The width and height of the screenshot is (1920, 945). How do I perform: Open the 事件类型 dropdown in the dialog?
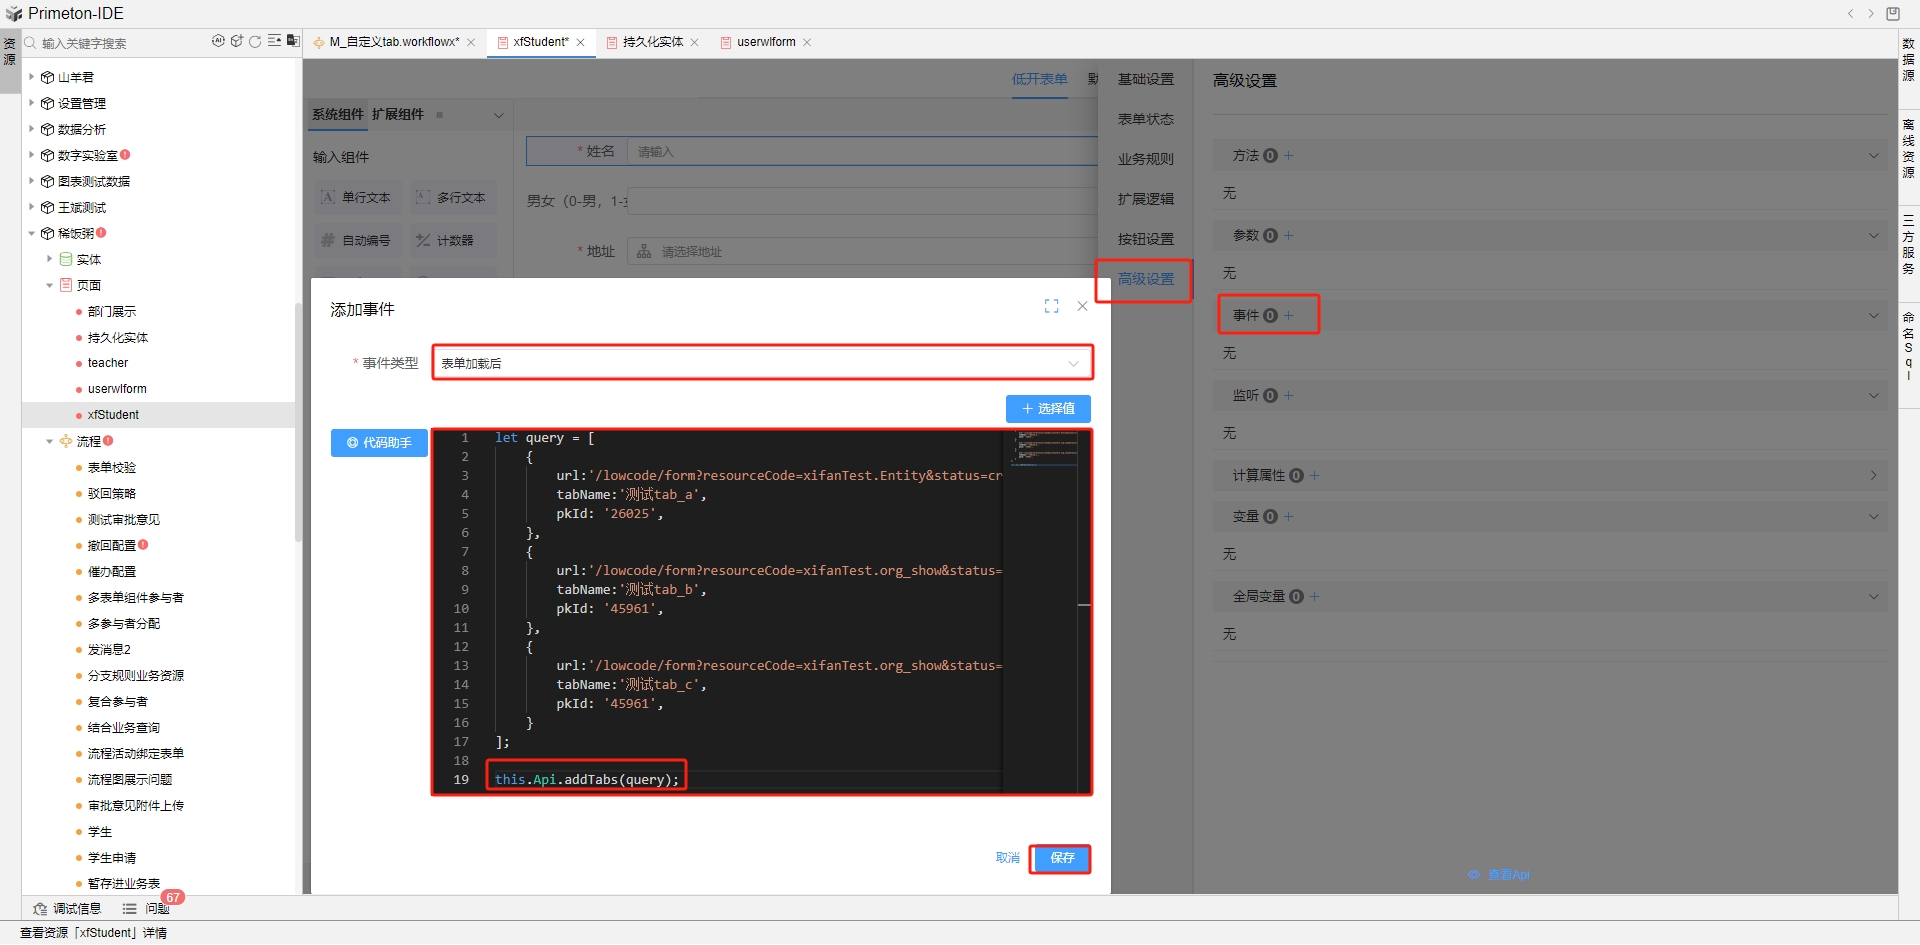pos(762,362)
